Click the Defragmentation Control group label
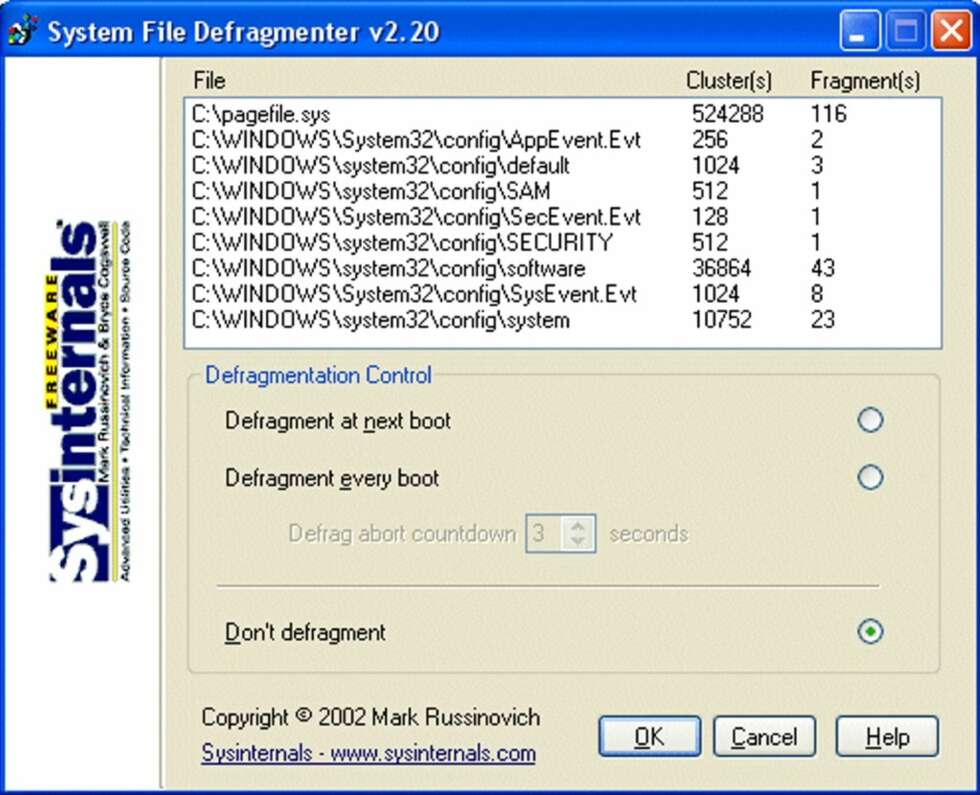 (x=318, y=375)
